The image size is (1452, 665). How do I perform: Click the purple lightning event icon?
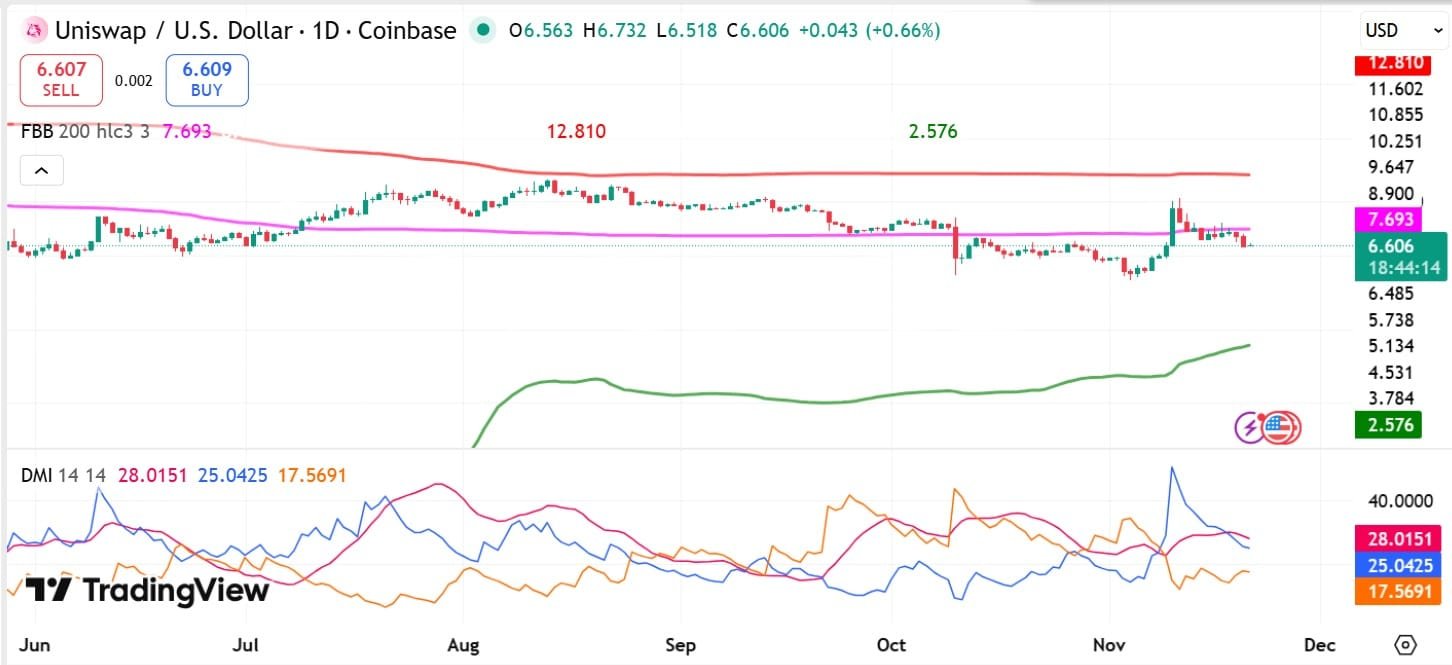[x=1251, y=428]
